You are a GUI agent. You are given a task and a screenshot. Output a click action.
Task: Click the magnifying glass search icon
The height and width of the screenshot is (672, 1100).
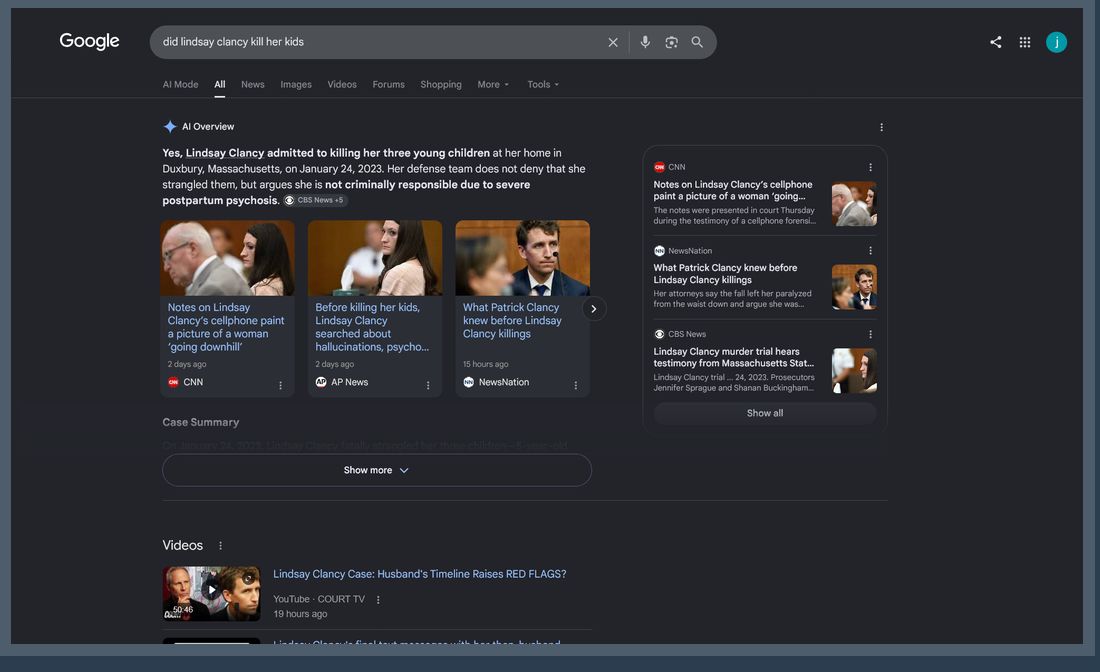click(x=697, y=42)
